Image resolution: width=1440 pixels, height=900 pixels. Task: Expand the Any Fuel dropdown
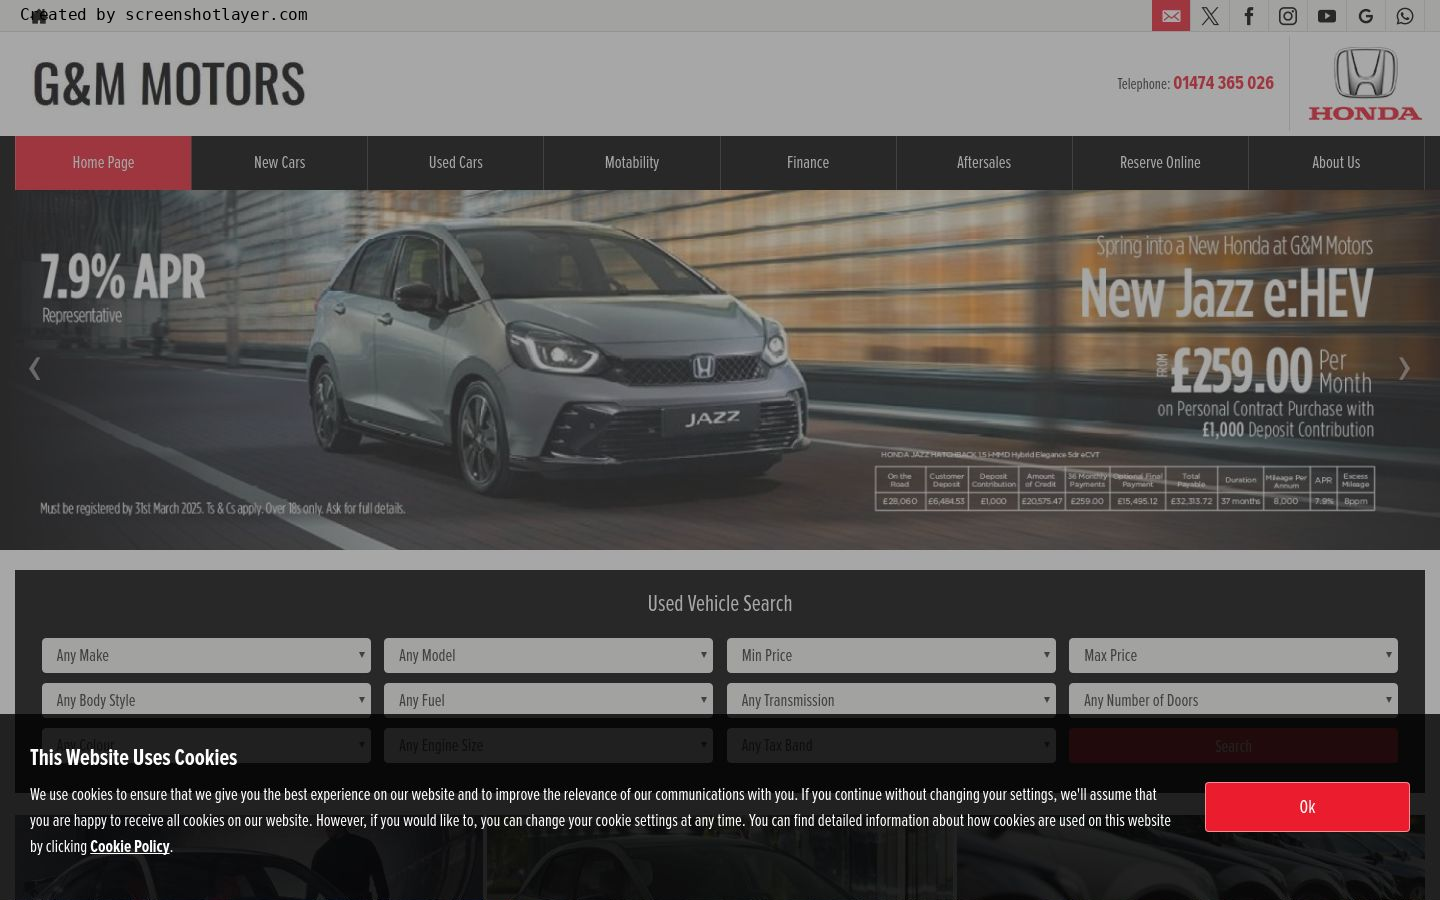(548, 700)
